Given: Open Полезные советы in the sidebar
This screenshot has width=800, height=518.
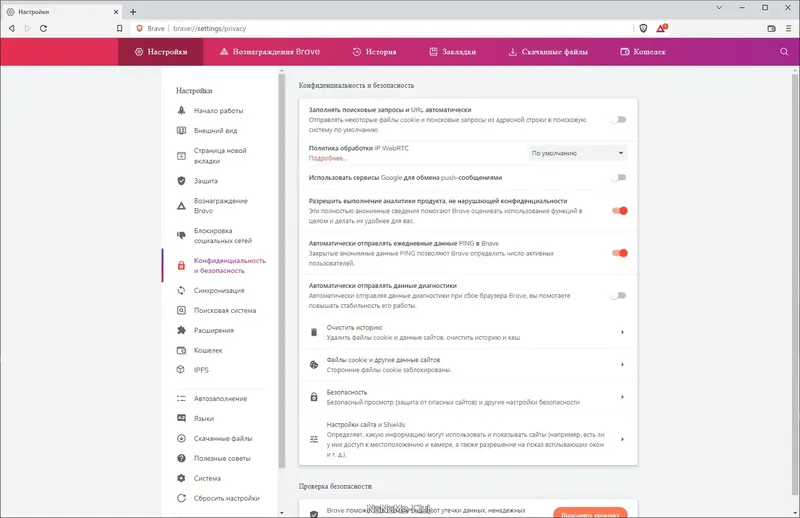Looking at the screenshot, I should (x=221, y=458).
